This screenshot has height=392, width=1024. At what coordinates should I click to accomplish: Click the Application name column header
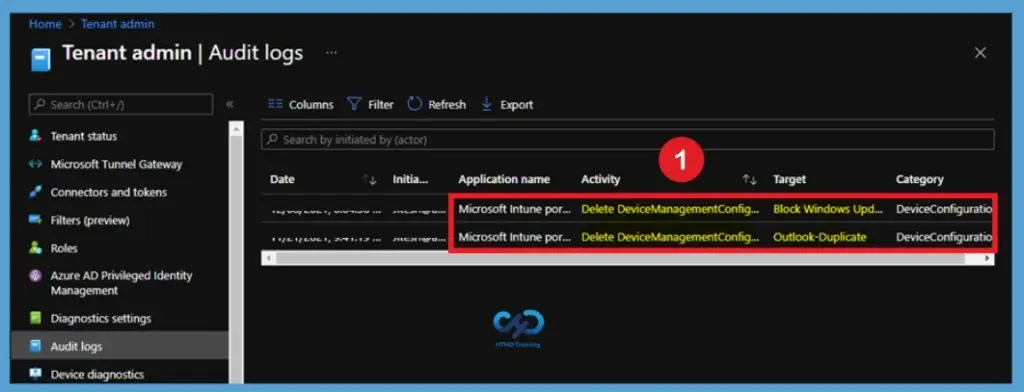504,179
